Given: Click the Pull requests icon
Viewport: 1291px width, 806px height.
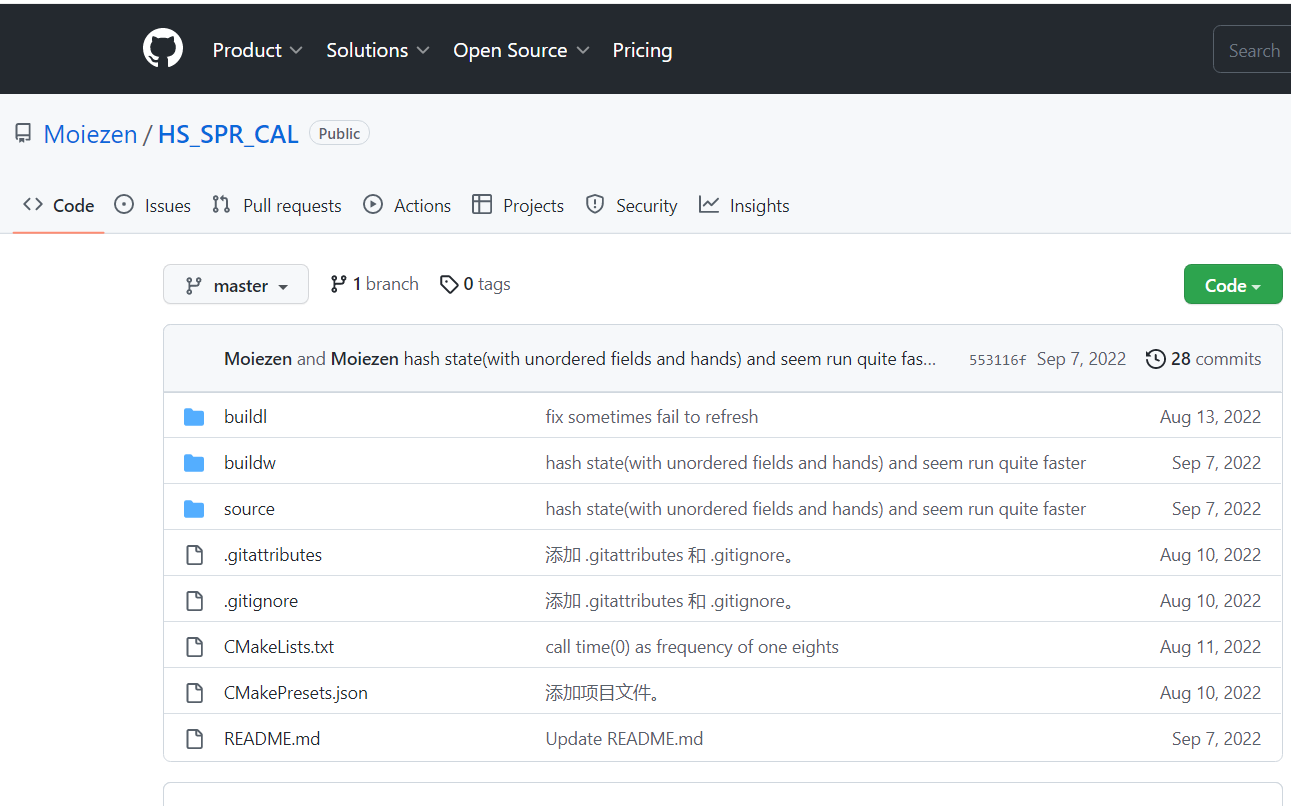Looking at the screenshot, I should pos(221,205).
